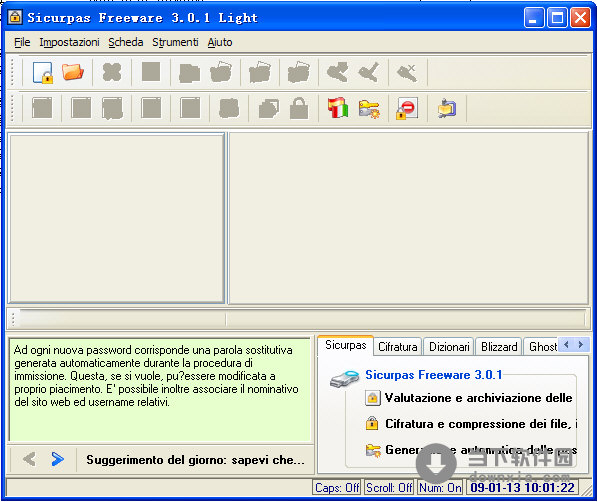The width and height of the screenshot is (597, 502).
Task: Create a new protected file
Action: 42,72
